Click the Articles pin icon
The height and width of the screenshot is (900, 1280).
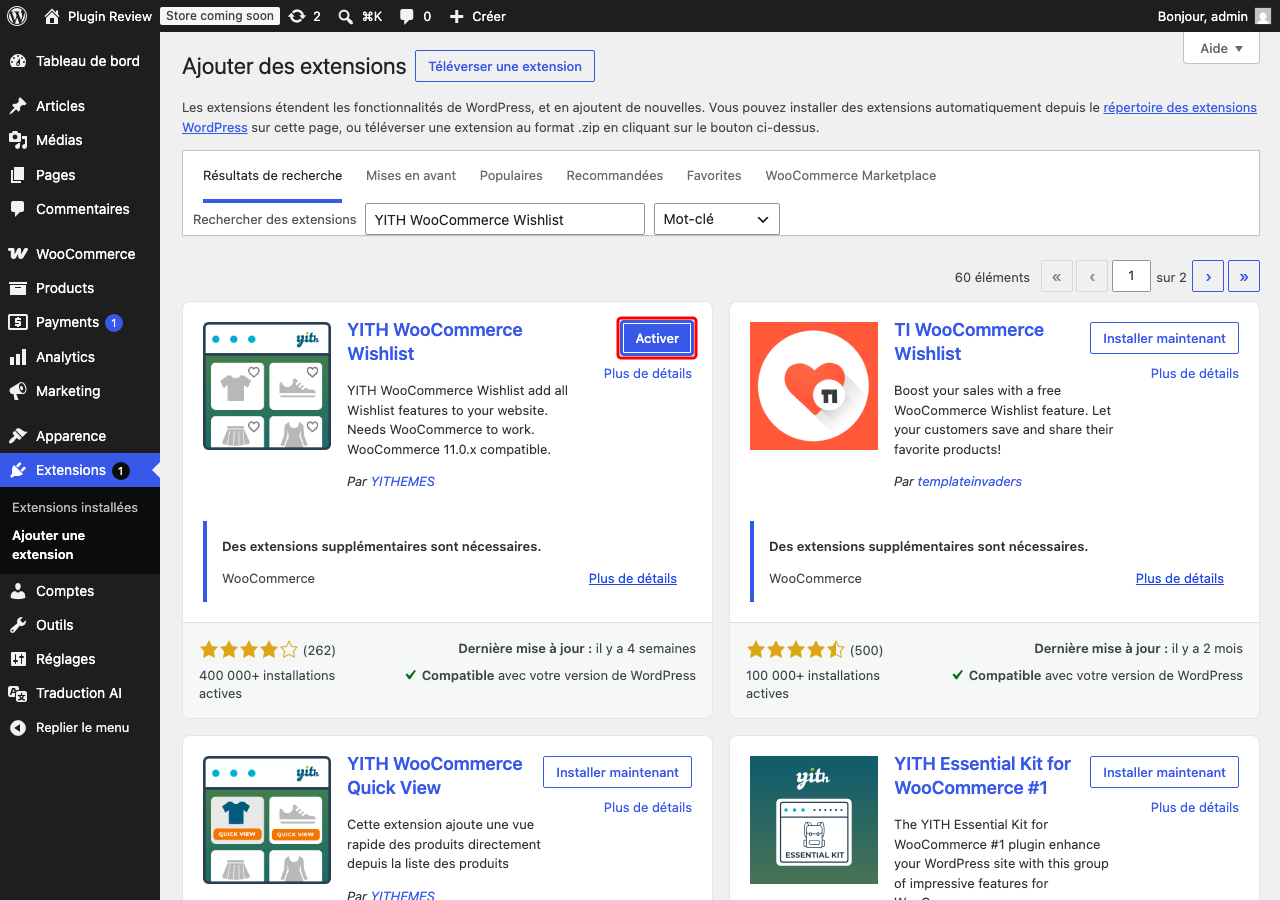click(18, 106)
